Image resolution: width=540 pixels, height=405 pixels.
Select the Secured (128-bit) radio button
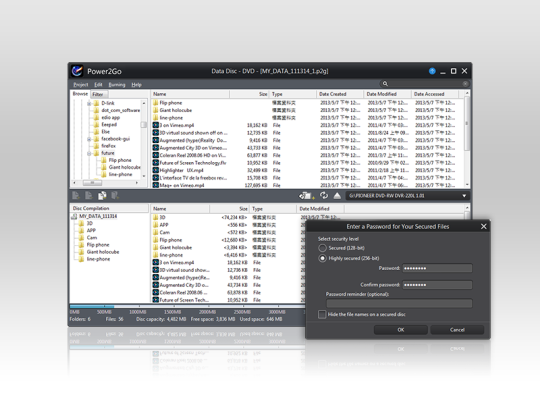(x=322, y=248)
